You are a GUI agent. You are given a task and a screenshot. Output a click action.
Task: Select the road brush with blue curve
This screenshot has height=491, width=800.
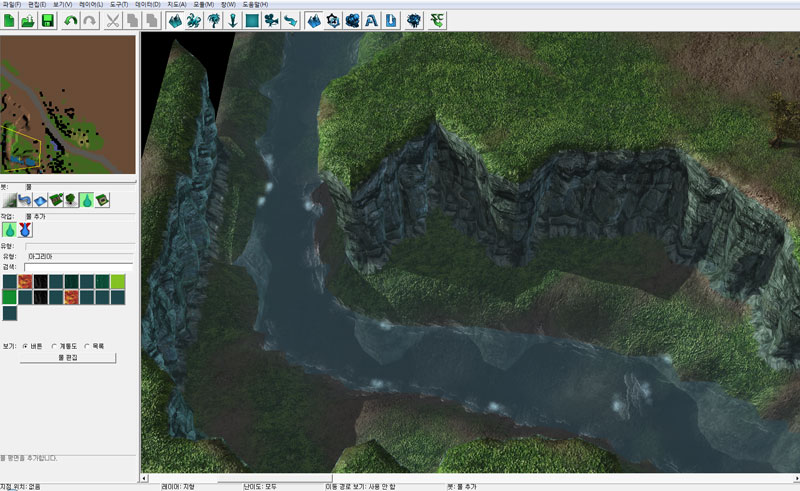(x=25, y=200)
